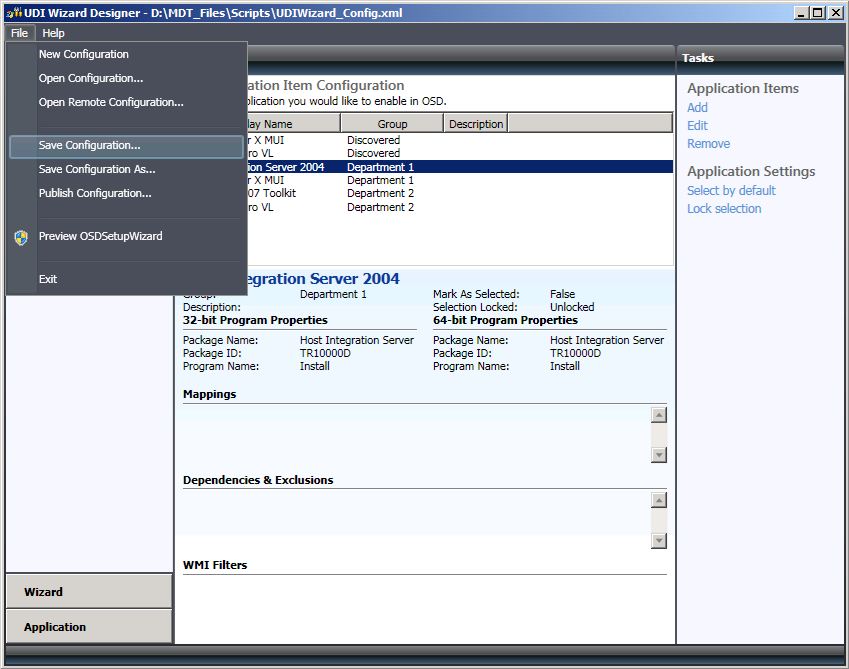Viewport: 849px width, 669px height.
Task: Click the Group value Department 1 in details
Action: pos(333,294)
